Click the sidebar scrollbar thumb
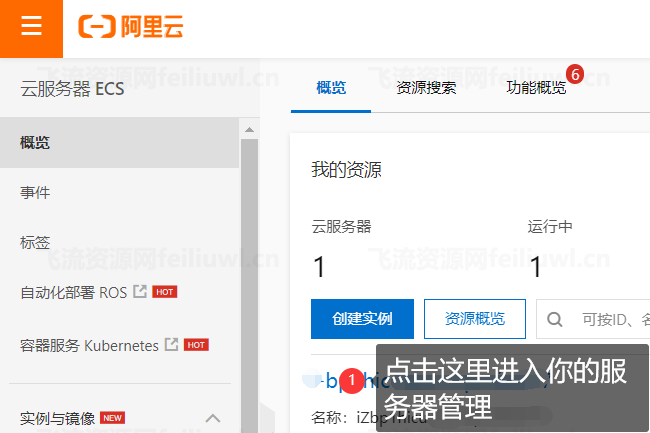This screenshot has height=433, width=650. point(250,286)
